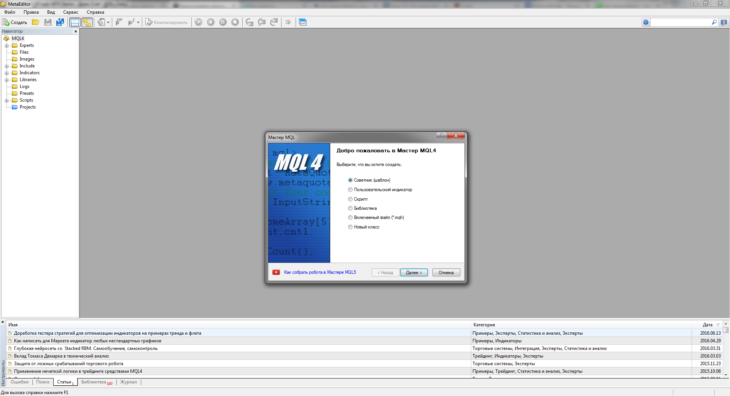
Task: Expand the Include folder
Action: pos(7,66)
